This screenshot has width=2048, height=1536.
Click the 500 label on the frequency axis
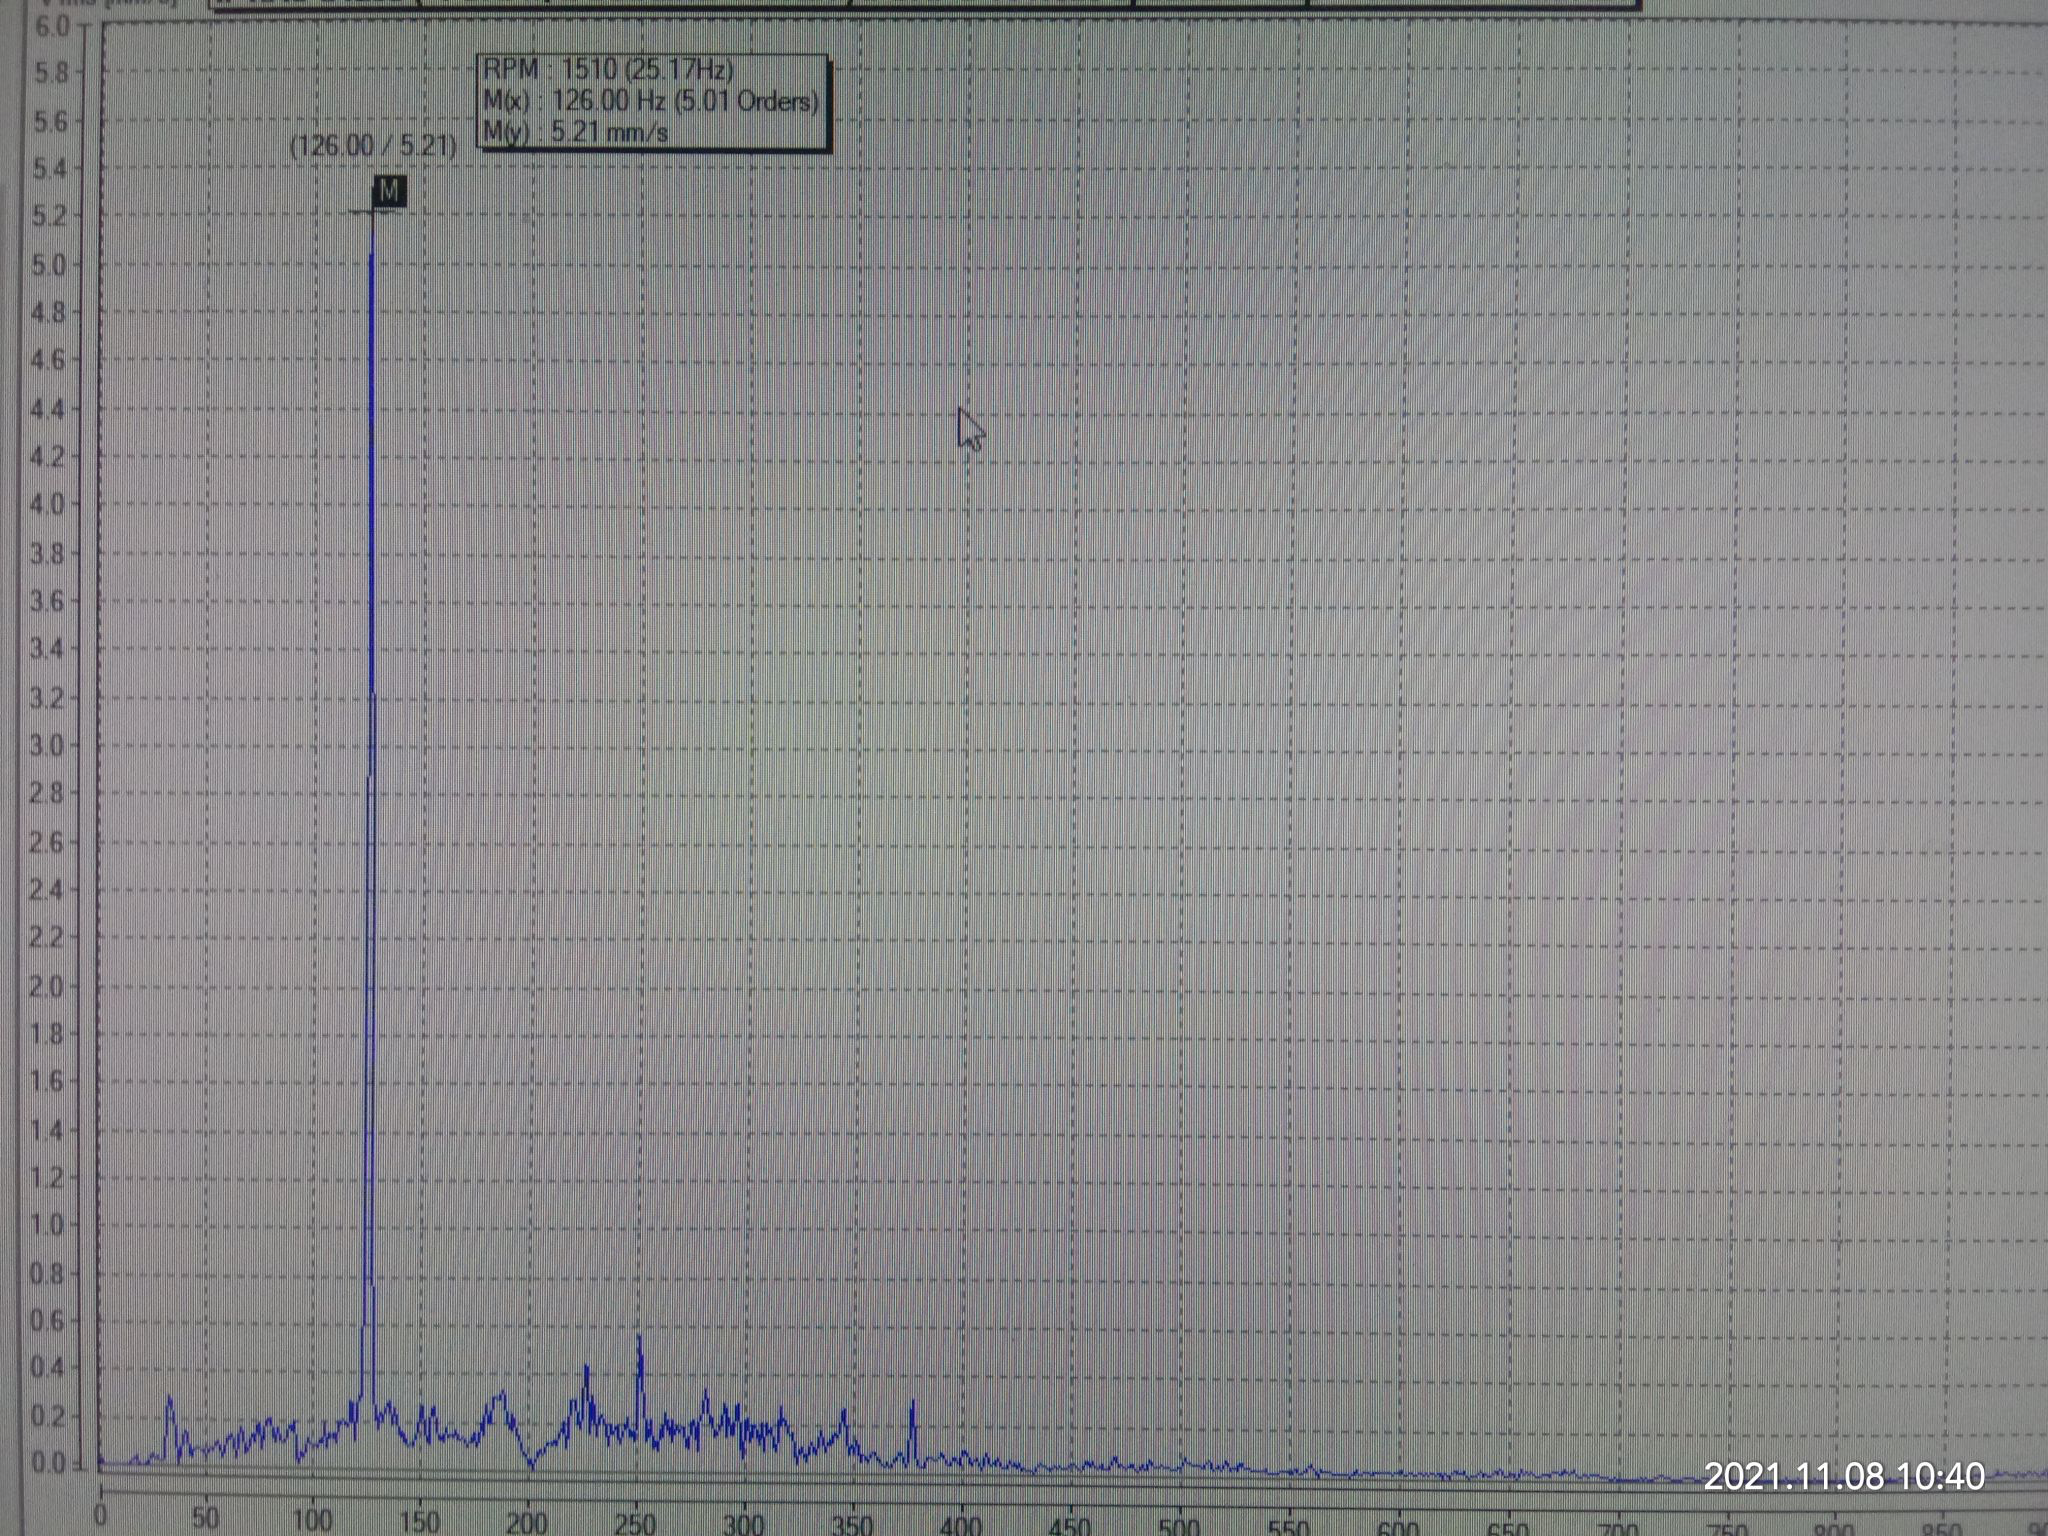click(1179, 1527)
